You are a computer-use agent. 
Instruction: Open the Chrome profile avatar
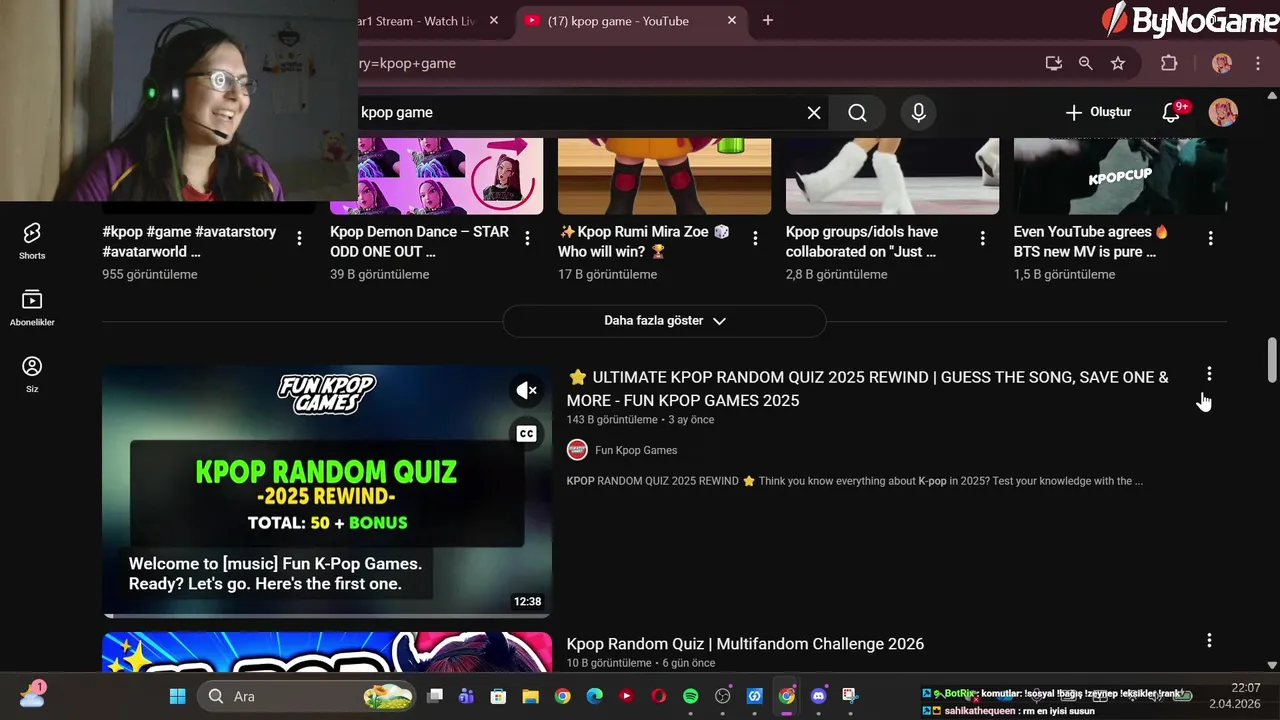pyautogui.click(x=1222, y=63)
